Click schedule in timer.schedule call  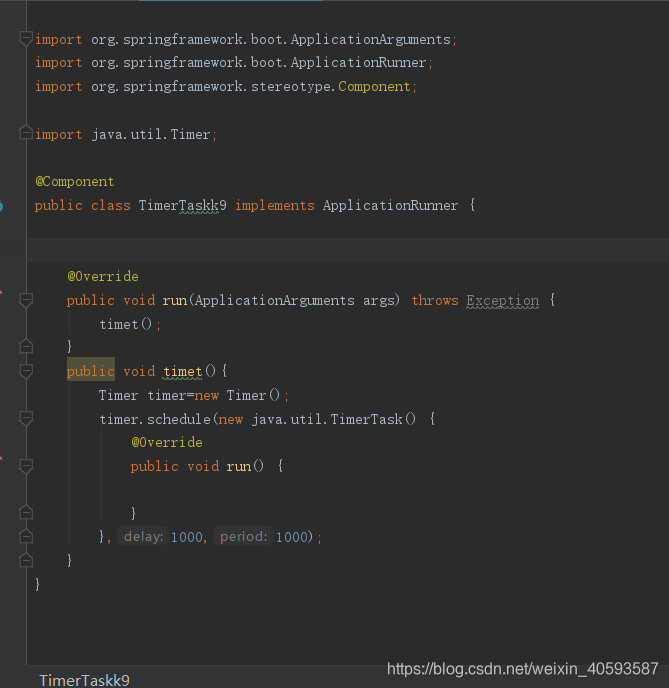click(x=179, y=419)
